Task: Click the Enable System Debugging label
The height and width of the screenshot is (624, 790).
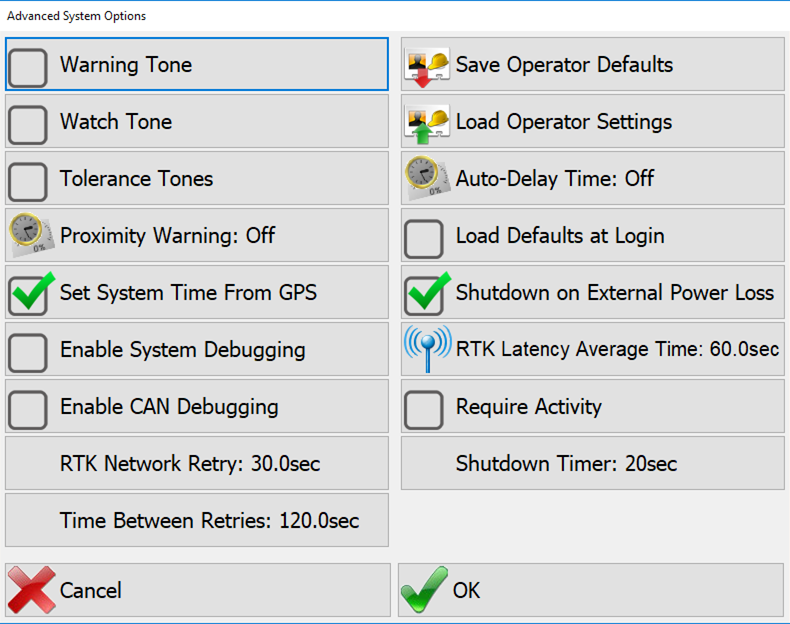Action: (x=183, y=350)
